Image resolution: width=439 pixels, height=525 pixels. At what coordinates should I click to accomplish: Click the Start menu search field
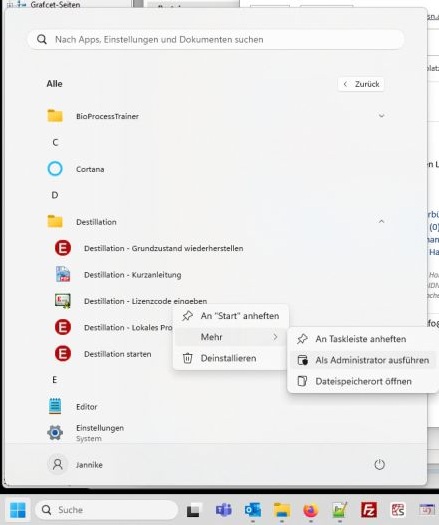point(216,40)
